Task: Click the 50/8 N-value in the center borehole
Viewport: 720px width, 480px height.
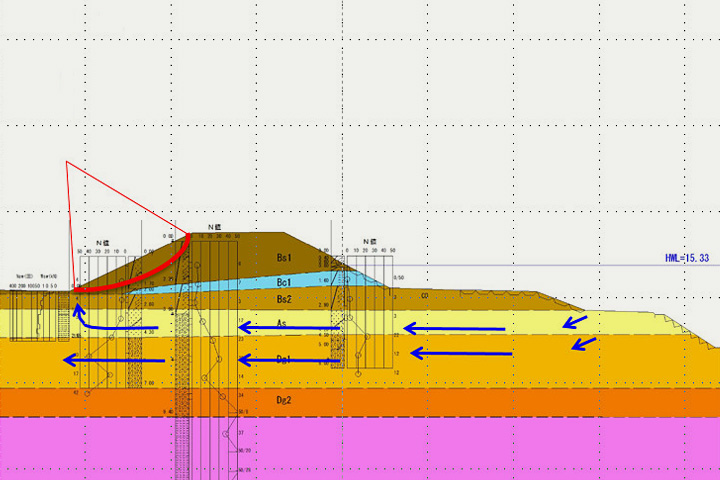Action: click(243, 412)
